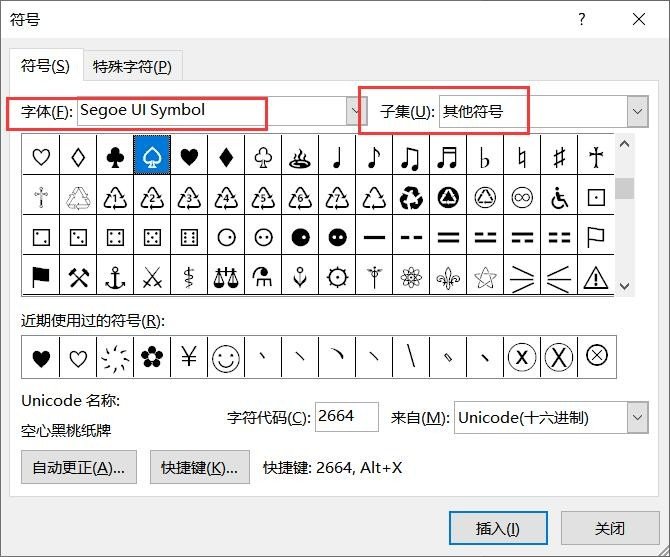Select the black flag symbol
670x557 pixels.
[41, 276]
